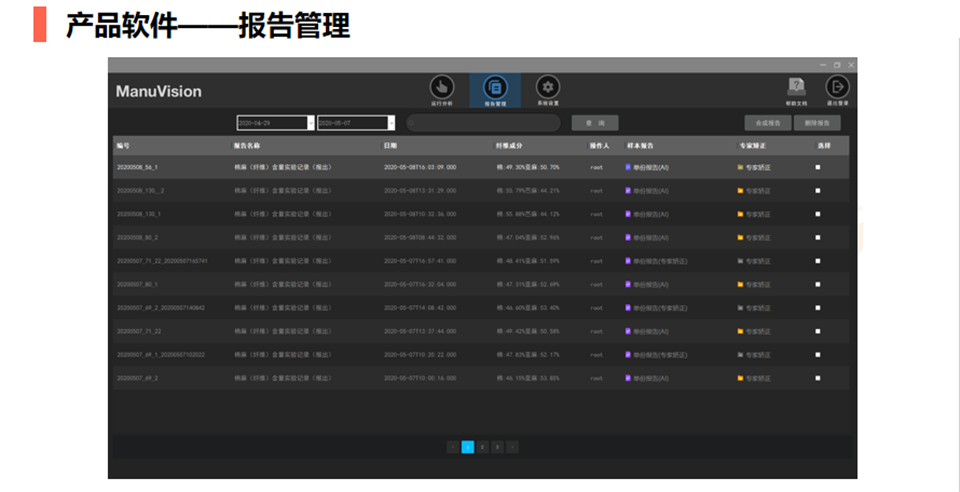The width and height of the screenshot is (960, 492).
Task: Minimize the ManuVision window
Action: pyautogui.click(x=823, y=65)
